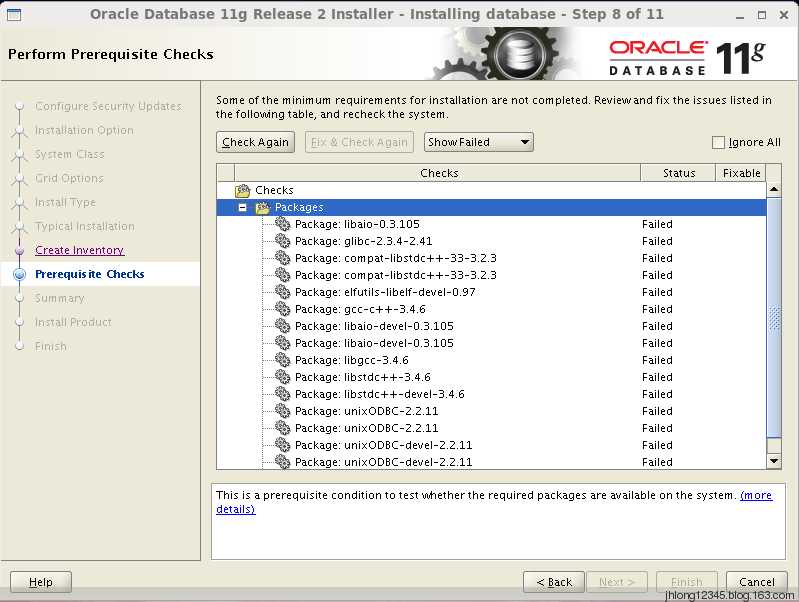The image size is (799, 602).
Task: Select Typical Installation step in sidebar
Action: 85,226
